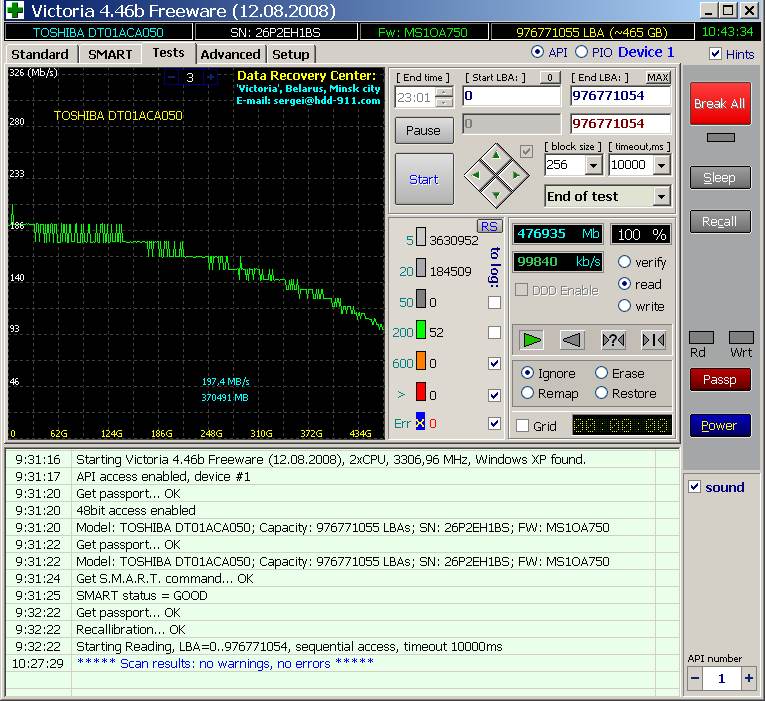Select the API access radio button
The image size is (765, 701).
click(x=537, y=52)
